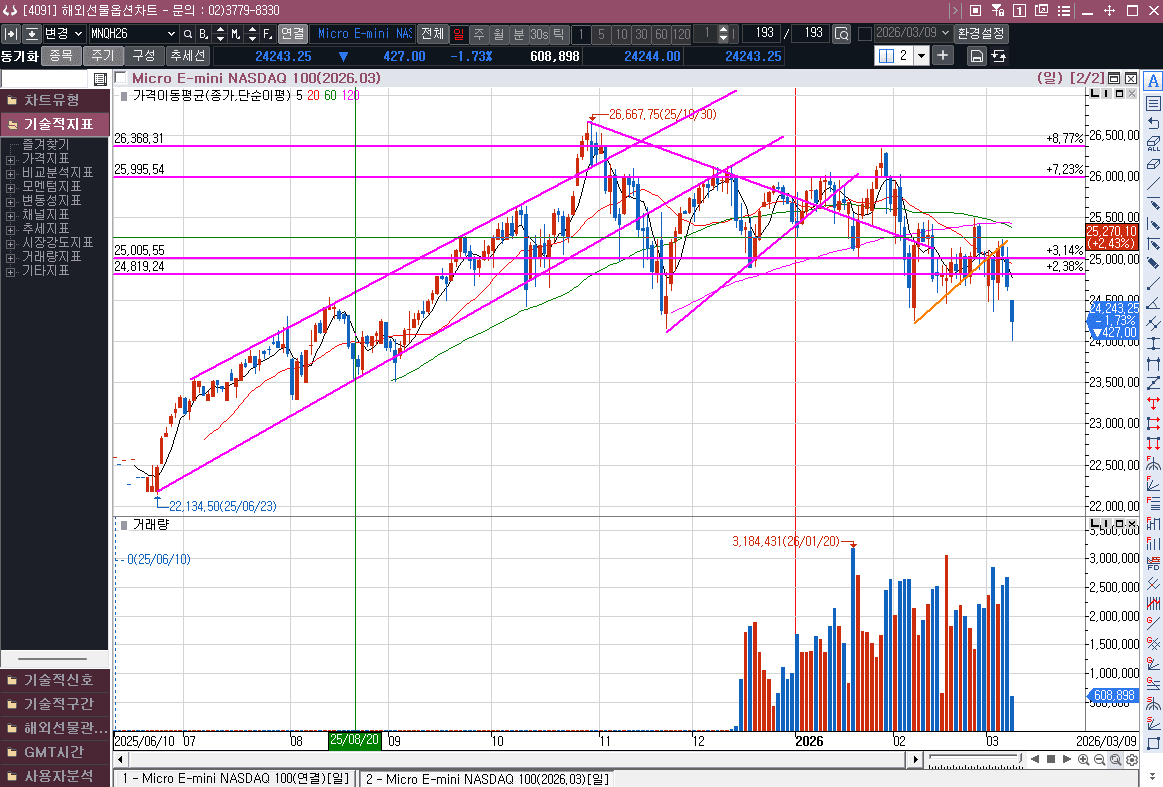
Task: Click the rectangle shape drawing tool
Action: (1153, 744)
